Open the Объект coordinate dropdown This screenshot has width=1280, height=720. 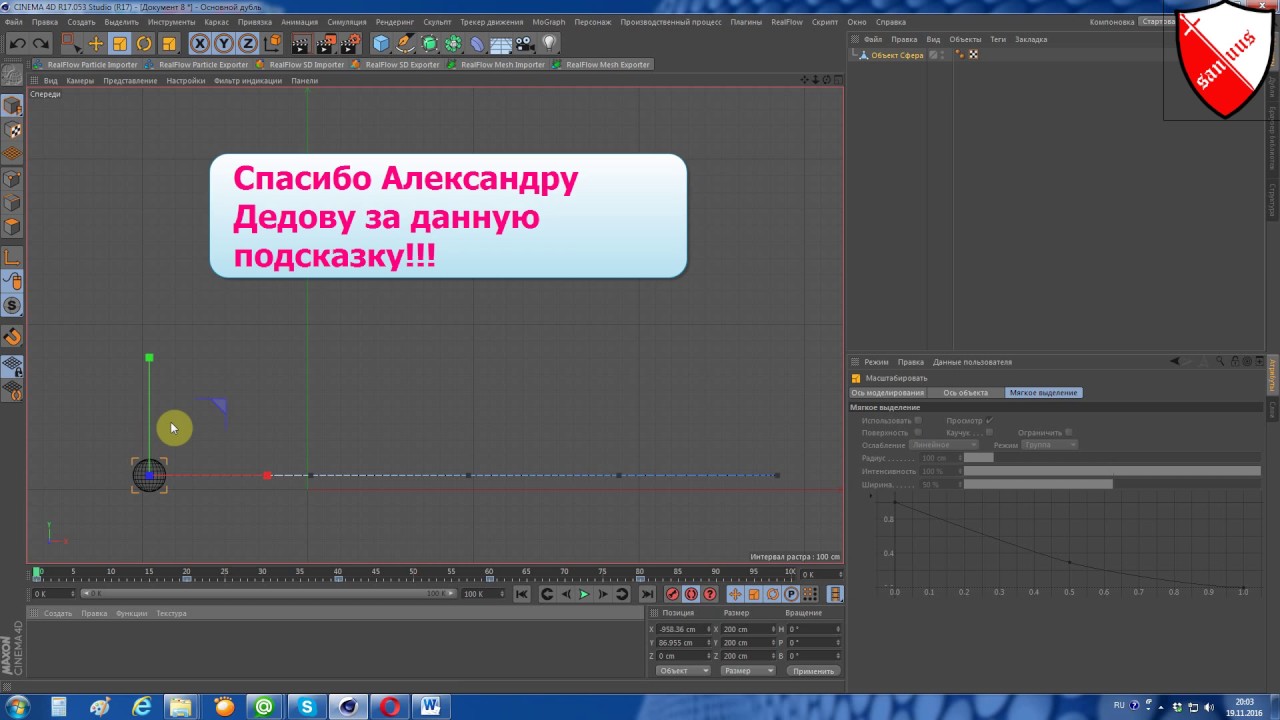[x=683, y=671]
